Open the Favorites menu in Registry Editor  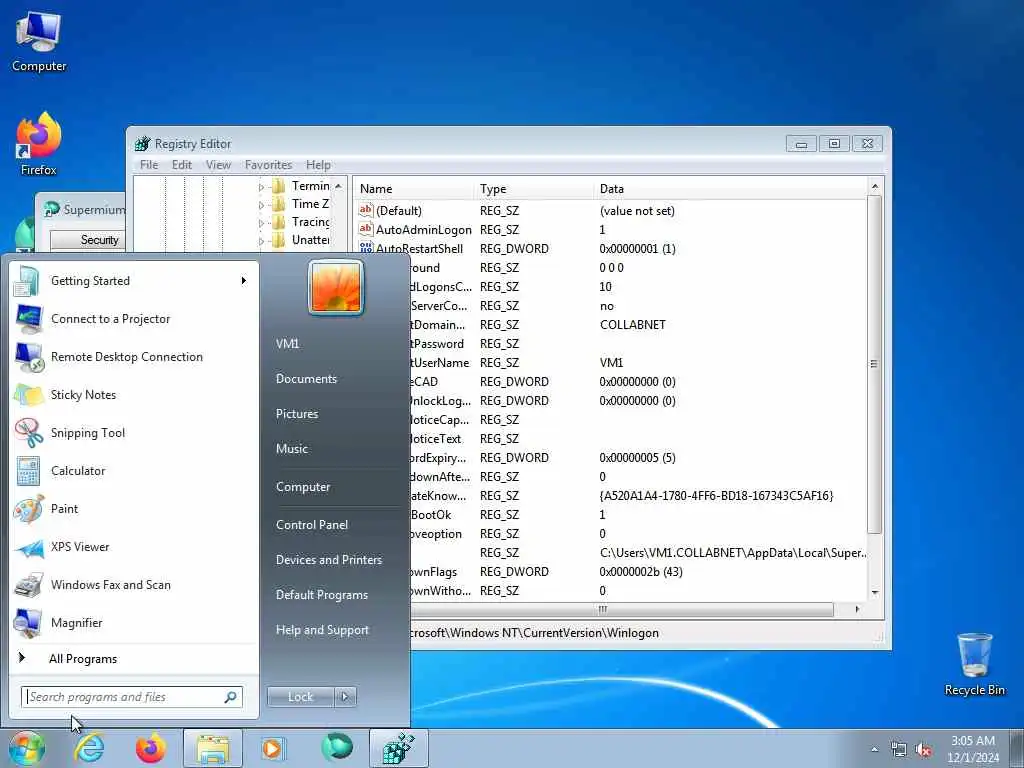pyautogui.click(x=268, y=165)
